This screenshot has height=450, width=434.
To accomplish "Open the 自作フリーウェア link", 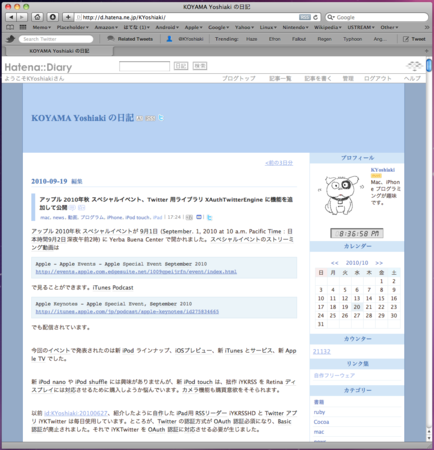I will [334, 376].
